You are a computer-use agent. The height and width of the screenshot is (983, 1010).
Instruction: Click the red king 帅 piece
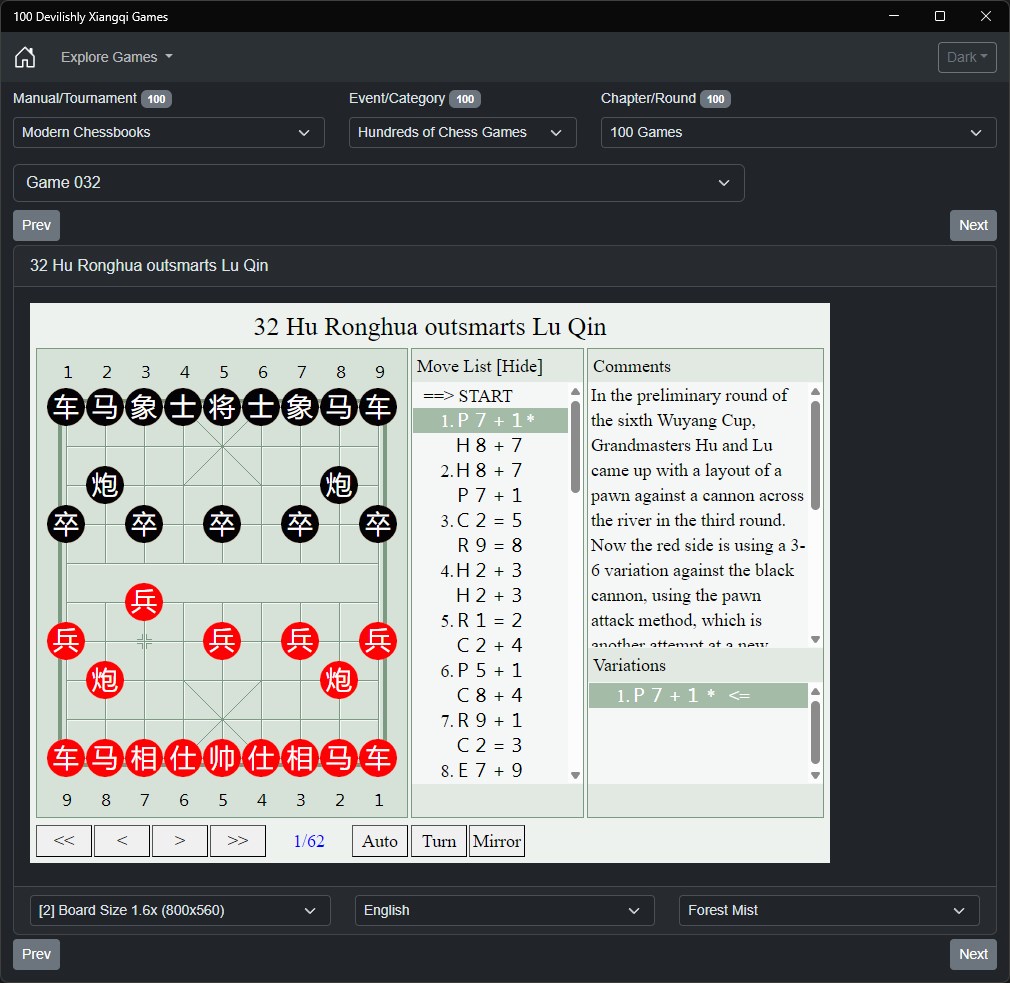pyautogui.click(x=222, y=758)
